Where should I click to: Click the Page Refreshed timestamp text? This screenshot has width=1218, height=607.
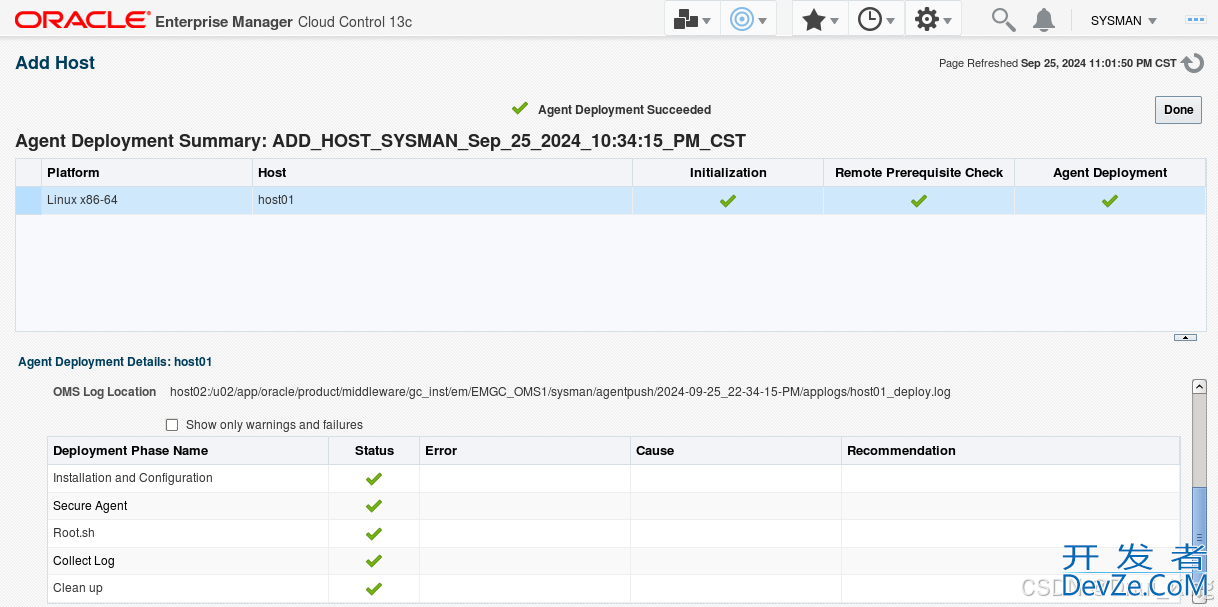click(1058, 63)
